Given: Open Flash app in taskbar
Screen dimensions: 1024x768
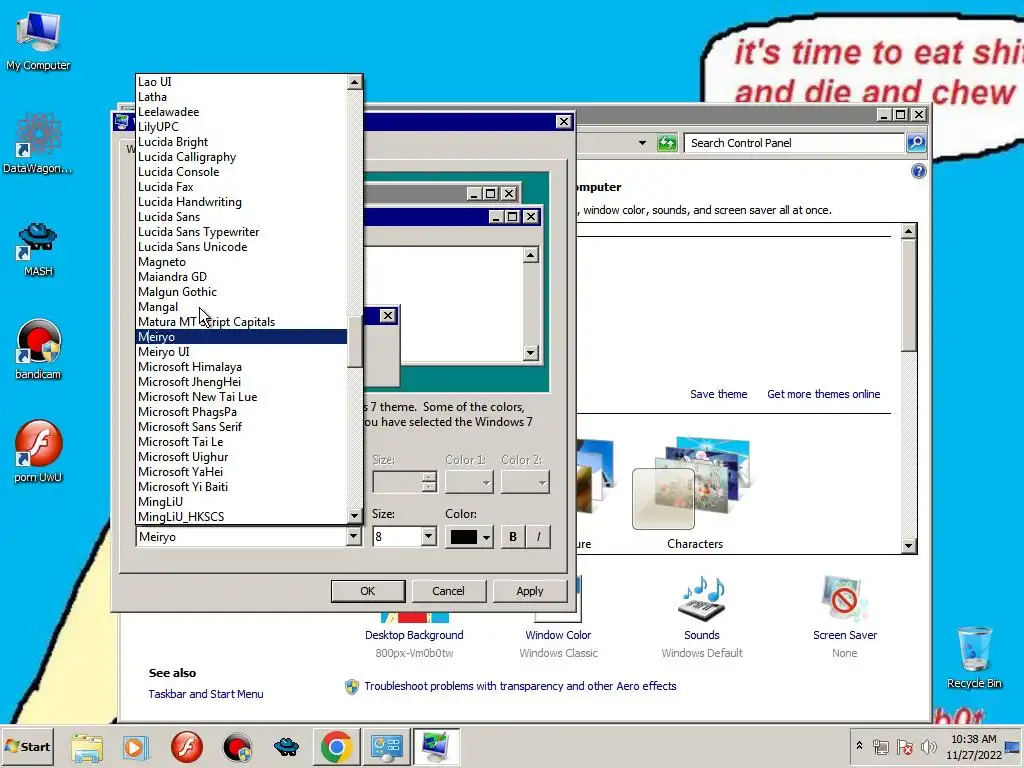Looking at the screenshot, I should pyautogui.click(x=187, y=747).
